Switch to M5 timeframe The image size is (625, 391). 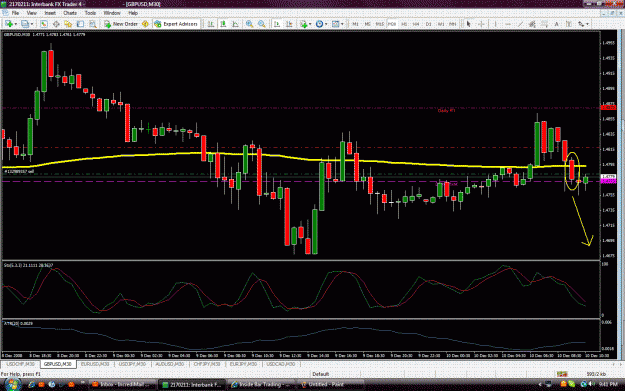368,24
